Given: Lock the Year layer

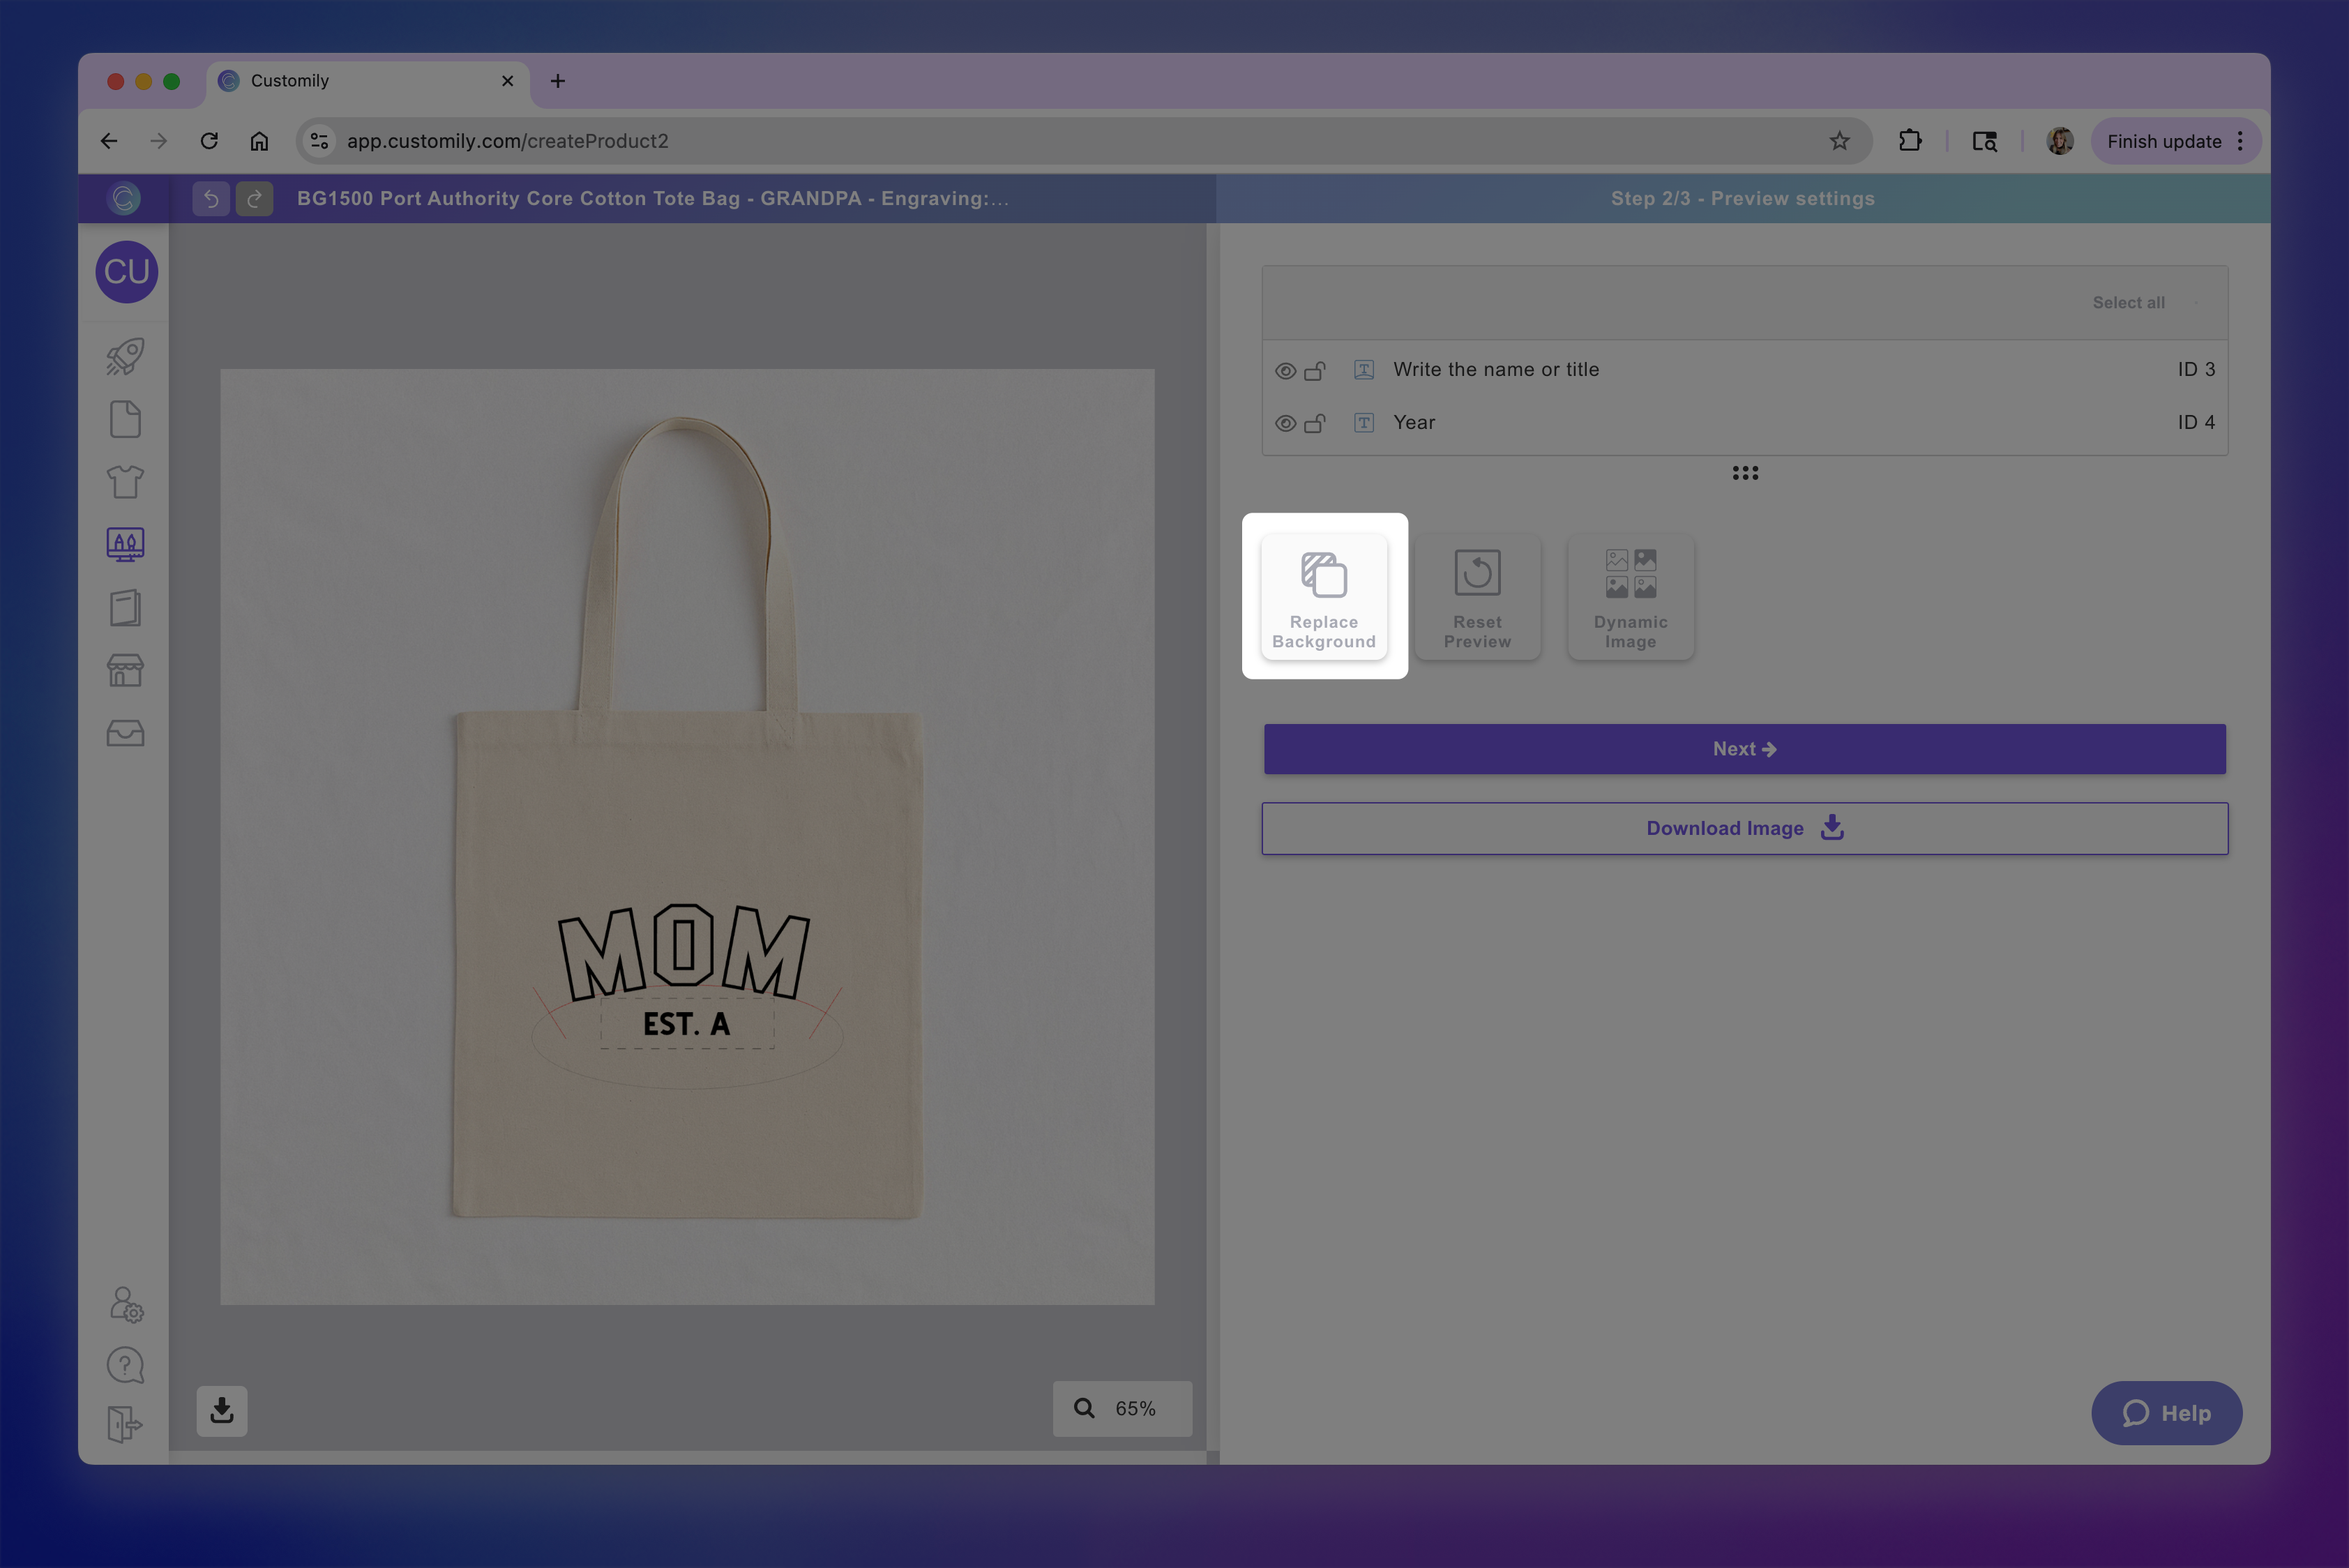Looking at the screenshot, I should pos(1315,424).
